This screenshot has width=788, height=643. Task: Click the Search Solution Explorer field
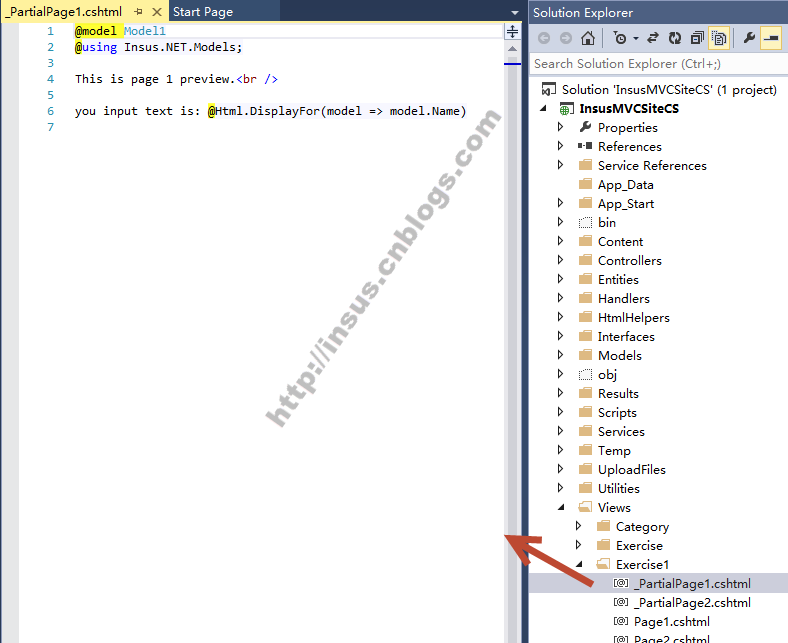[659, 64]
